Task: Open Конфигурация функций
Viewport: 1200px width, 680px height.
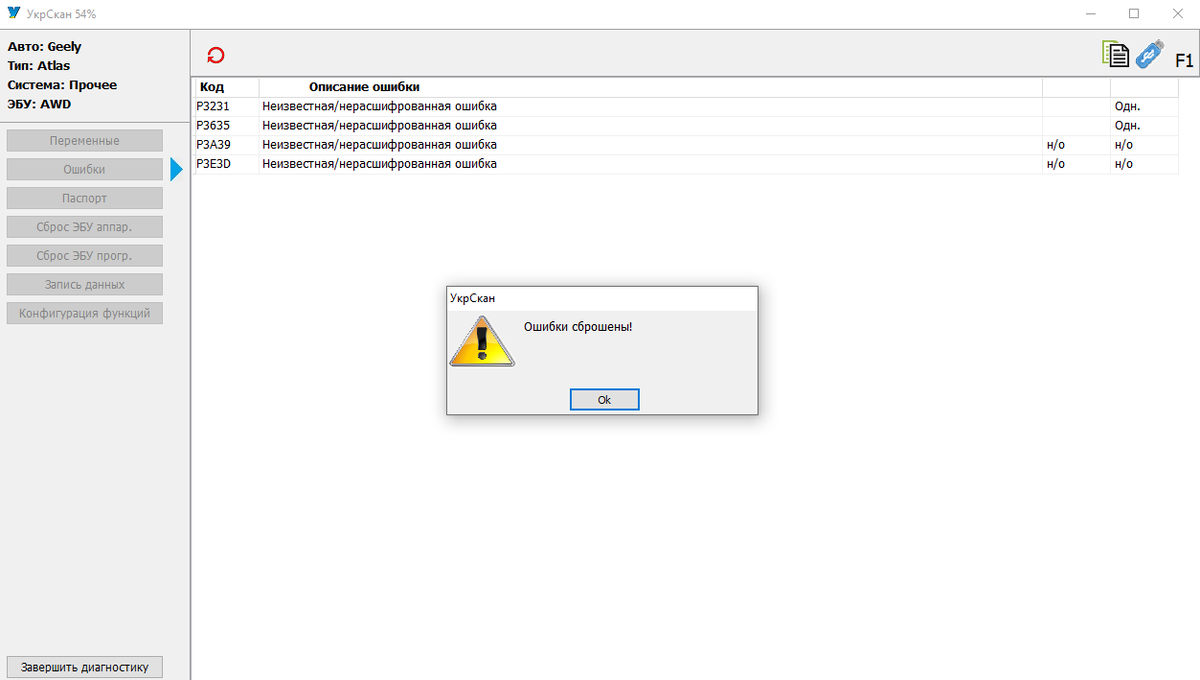Action: point(85,313)
